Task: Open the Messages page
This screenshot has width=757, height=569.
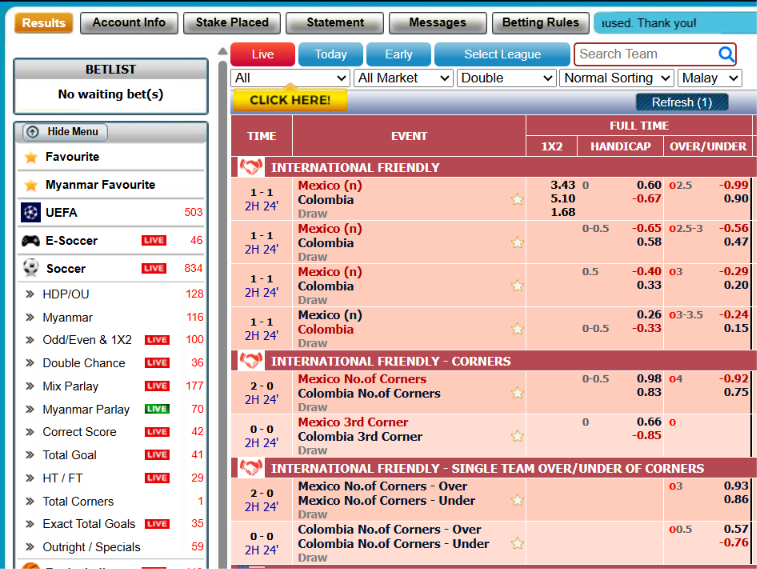Action: (438, 23)
